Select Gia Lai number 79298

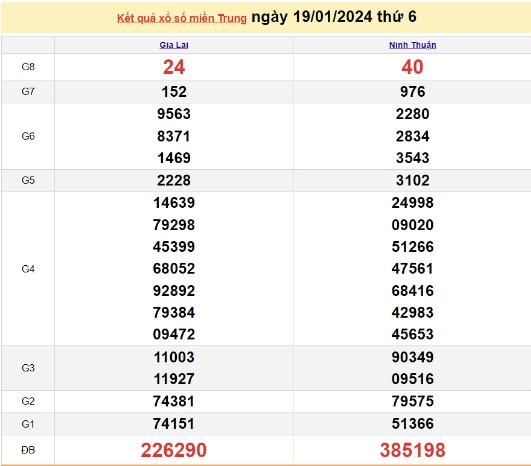coord(174,225)
